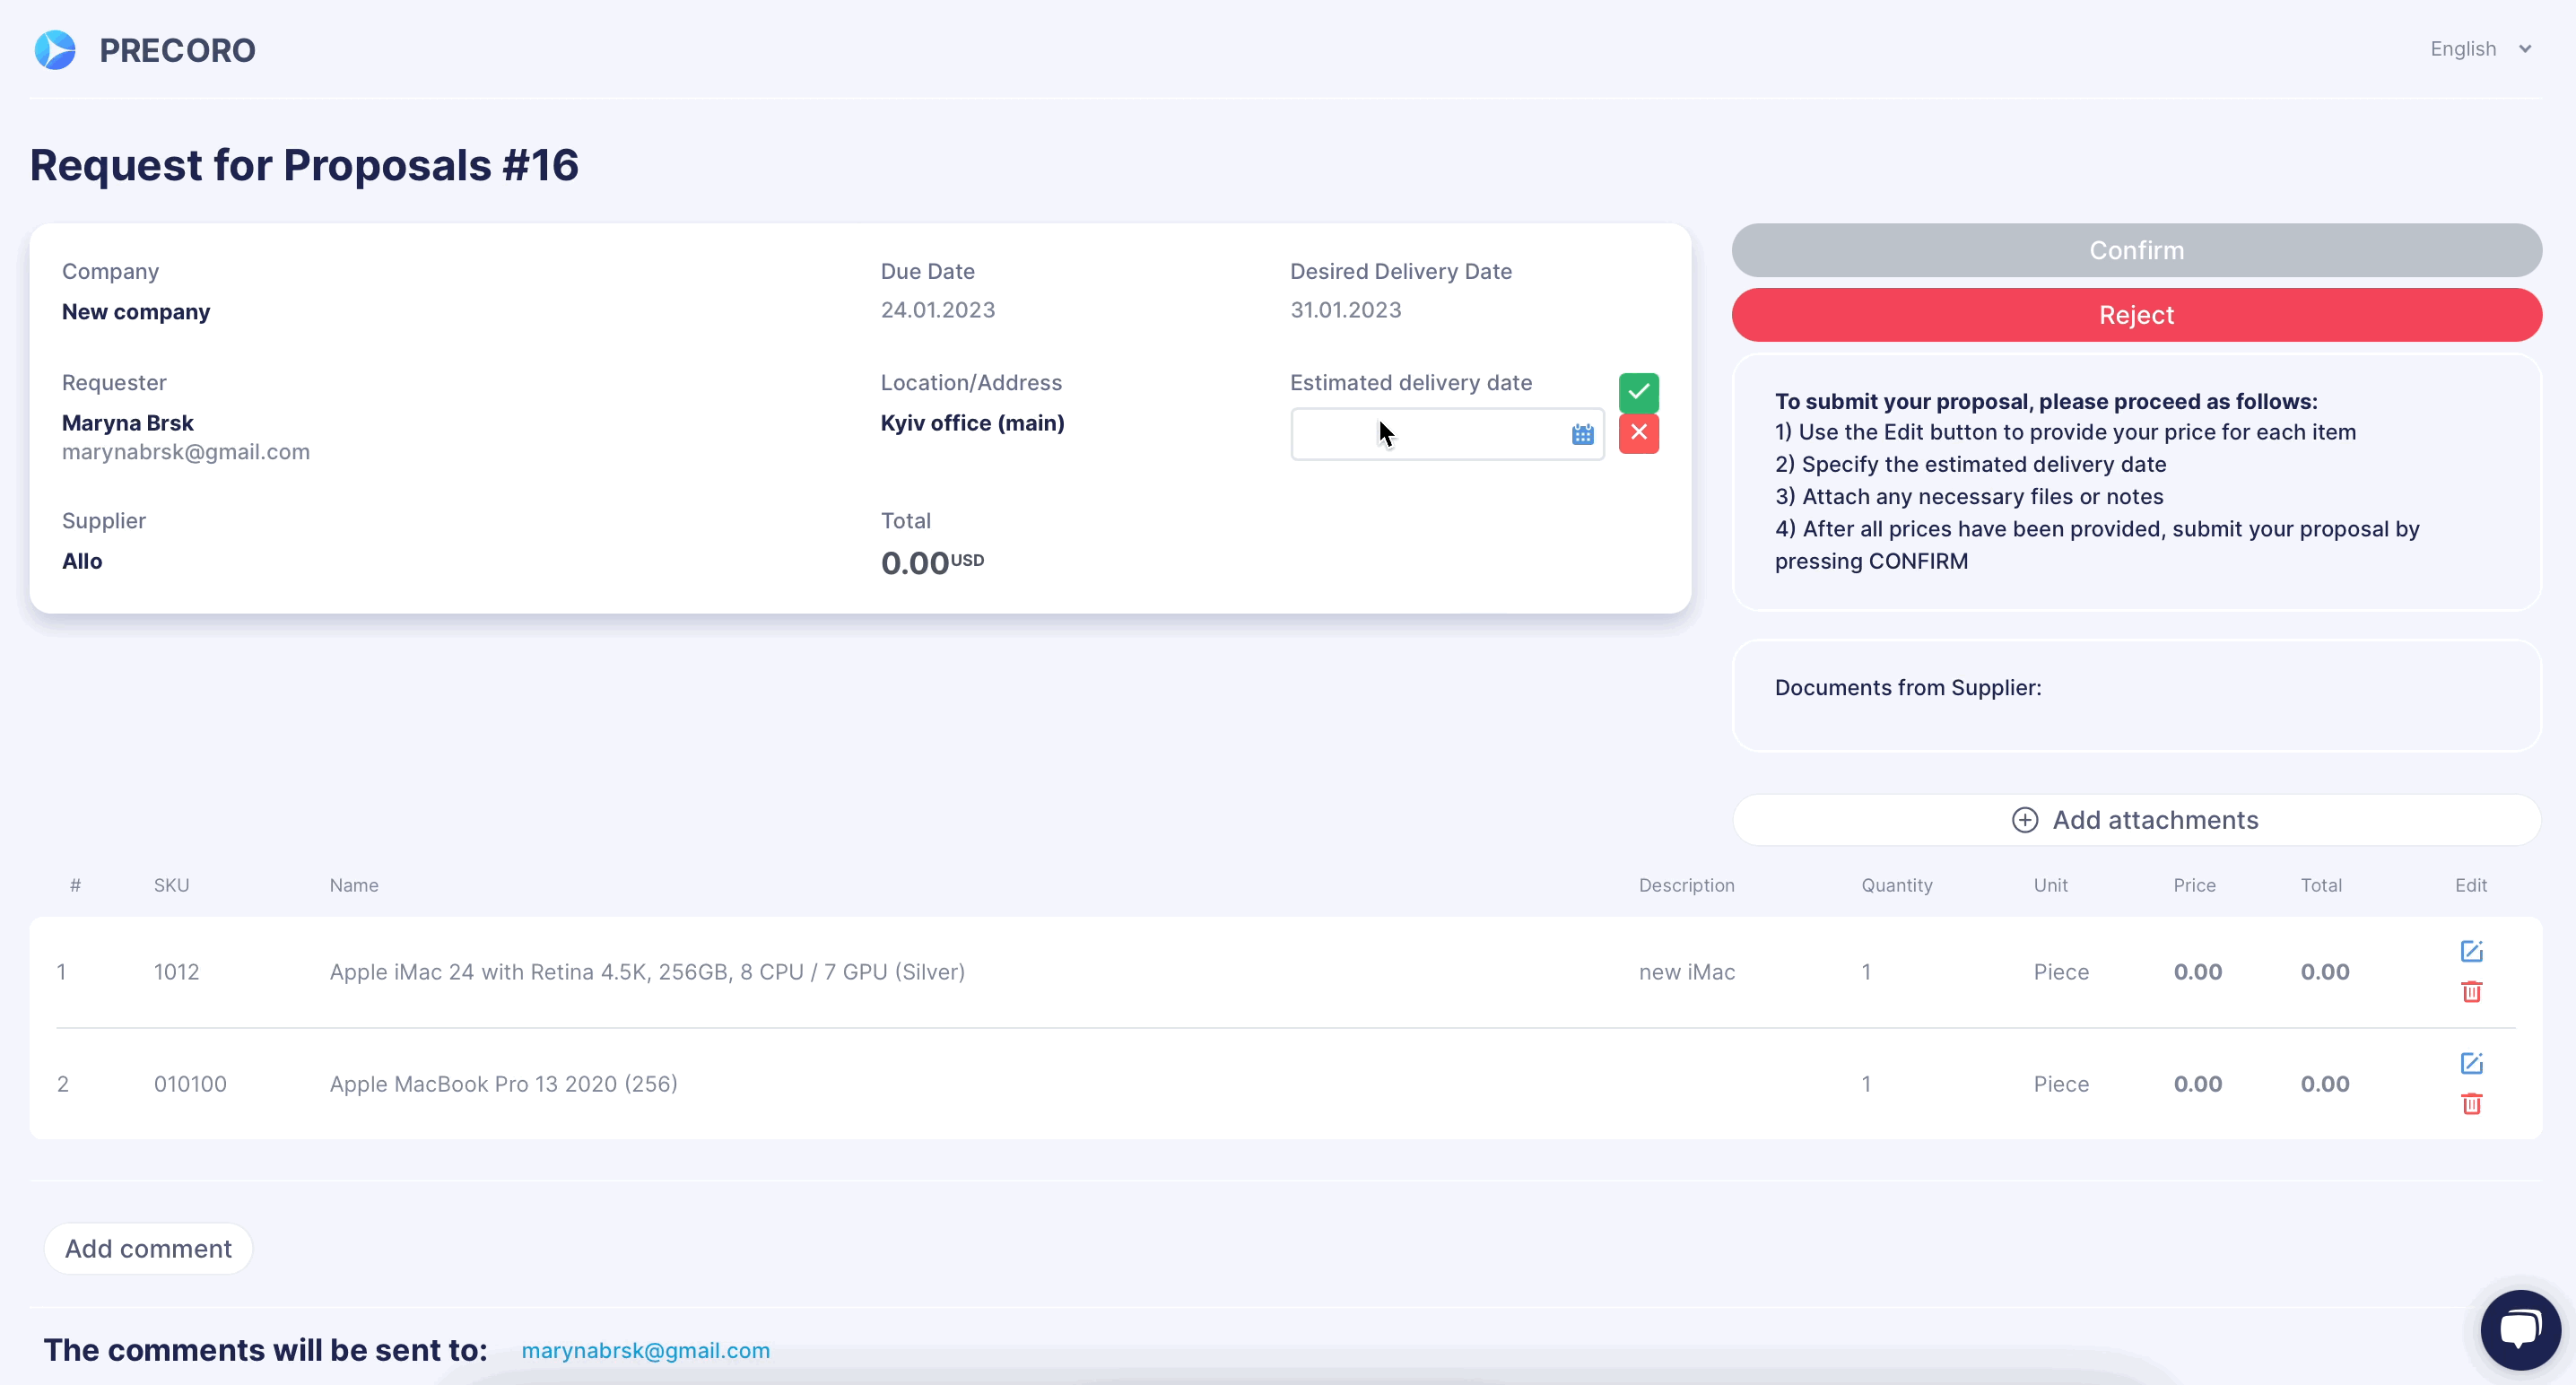Screen dimensions: 2576x1385
Task: Click the New company value
Action: [x=136, y=312]
